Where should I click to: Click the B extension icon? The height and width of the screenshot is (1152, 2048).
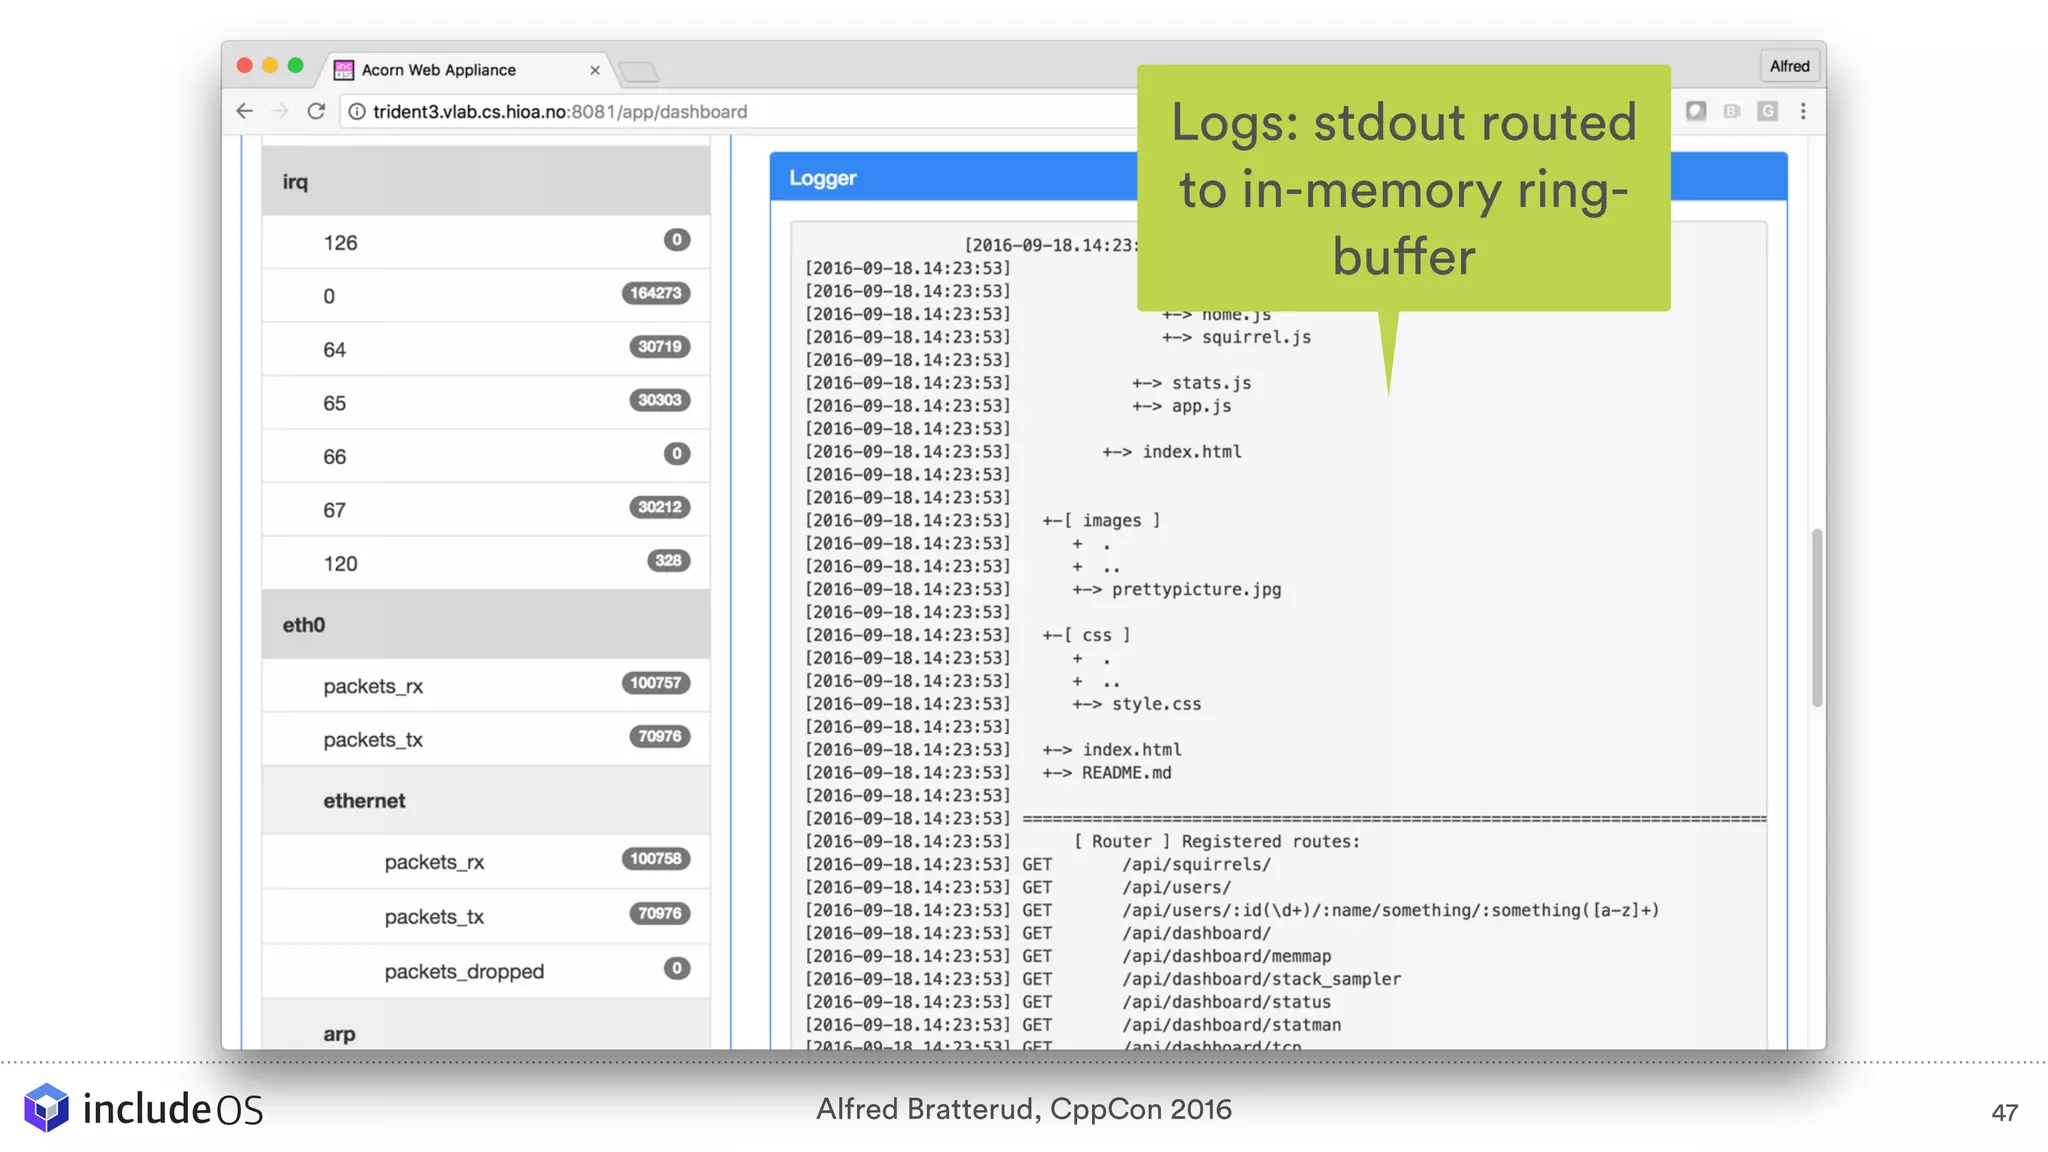pos(1732,111)
